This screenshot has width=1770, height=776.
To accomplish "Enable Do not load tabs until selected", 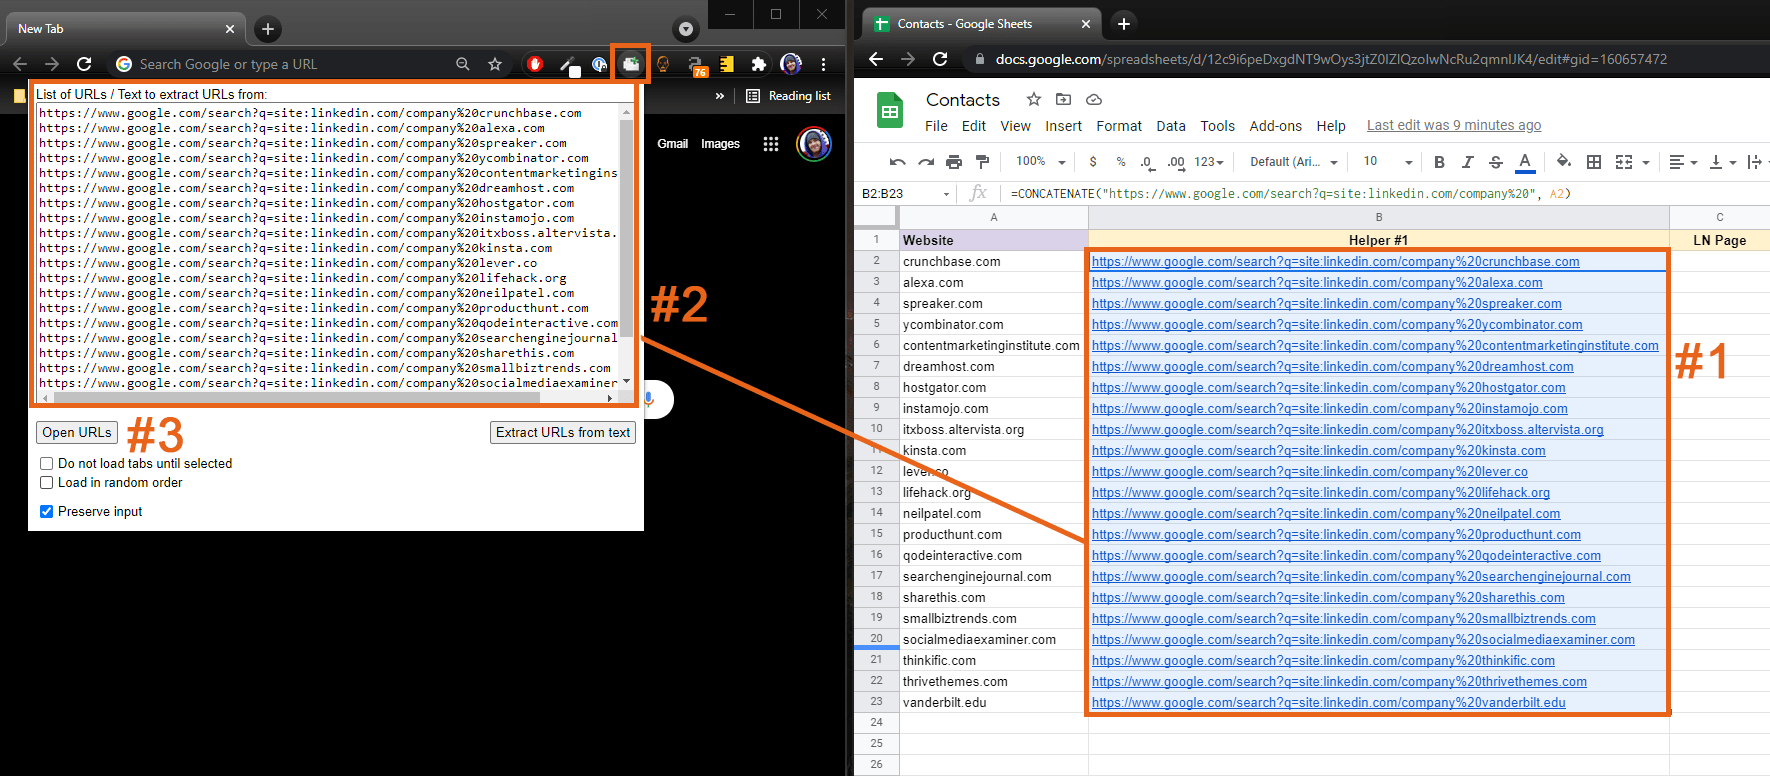I will [x=46, y=464].
